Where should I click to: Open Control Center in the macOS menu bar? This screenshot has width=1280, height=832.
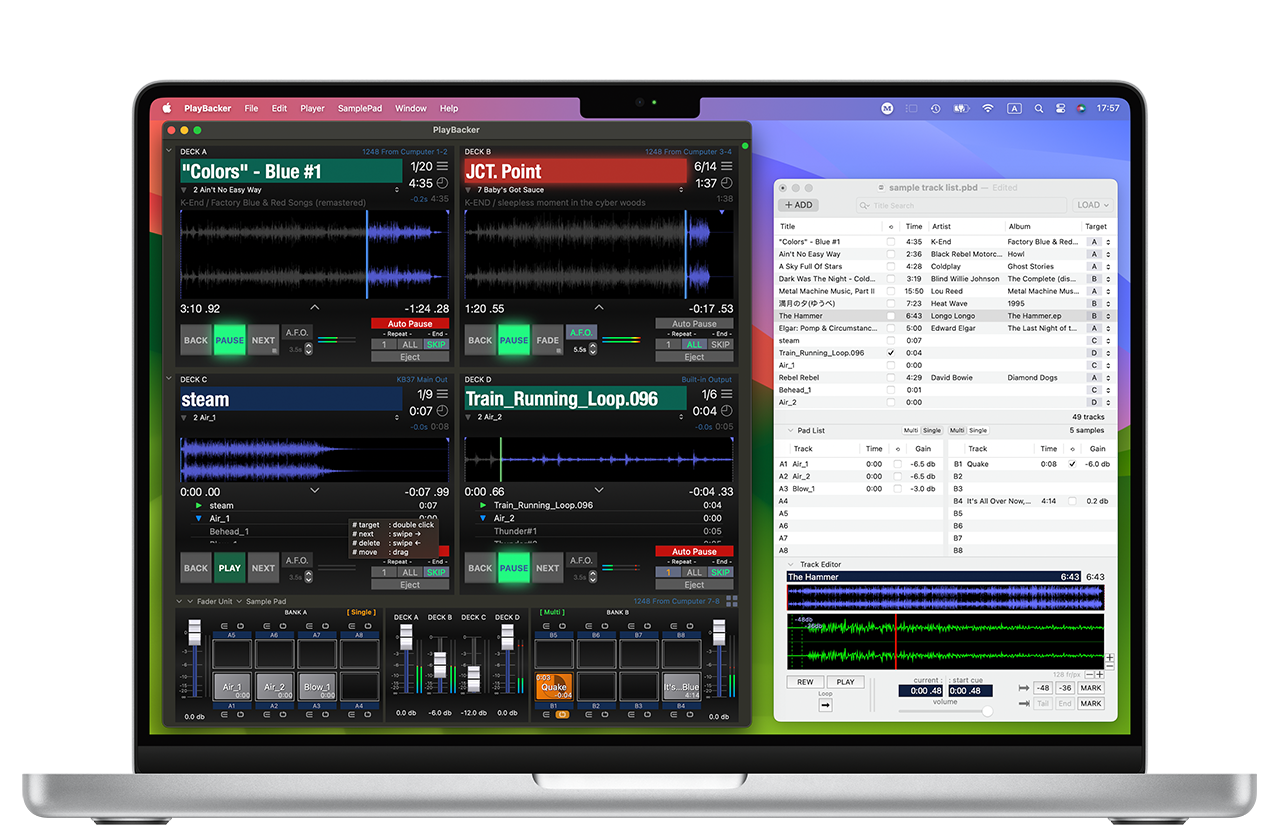tap(1062, 108)
